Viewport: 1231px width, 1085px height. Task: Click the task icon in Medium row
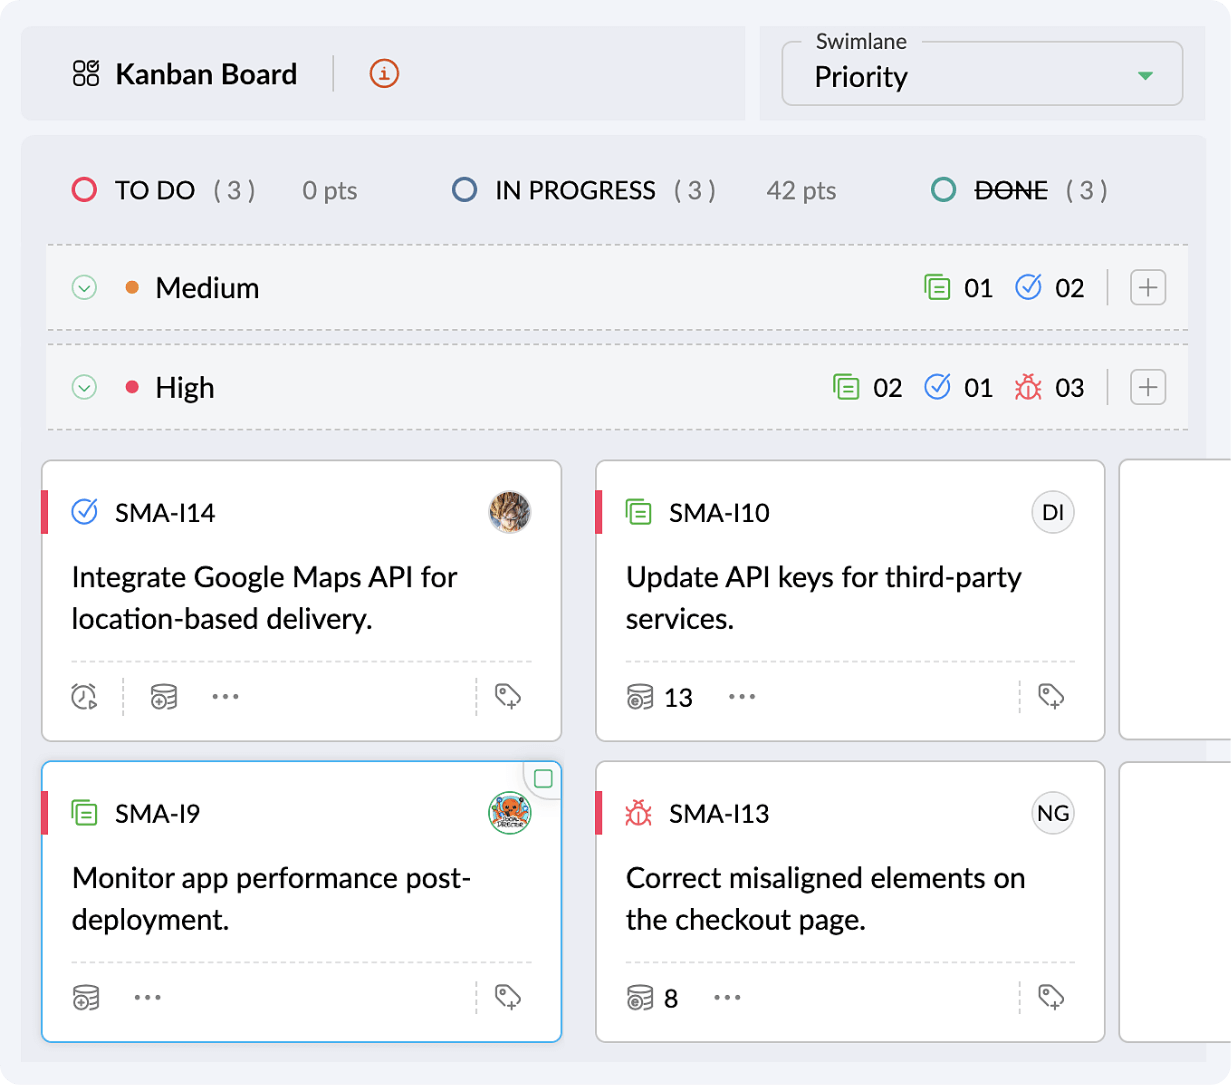click(1028, 287)
